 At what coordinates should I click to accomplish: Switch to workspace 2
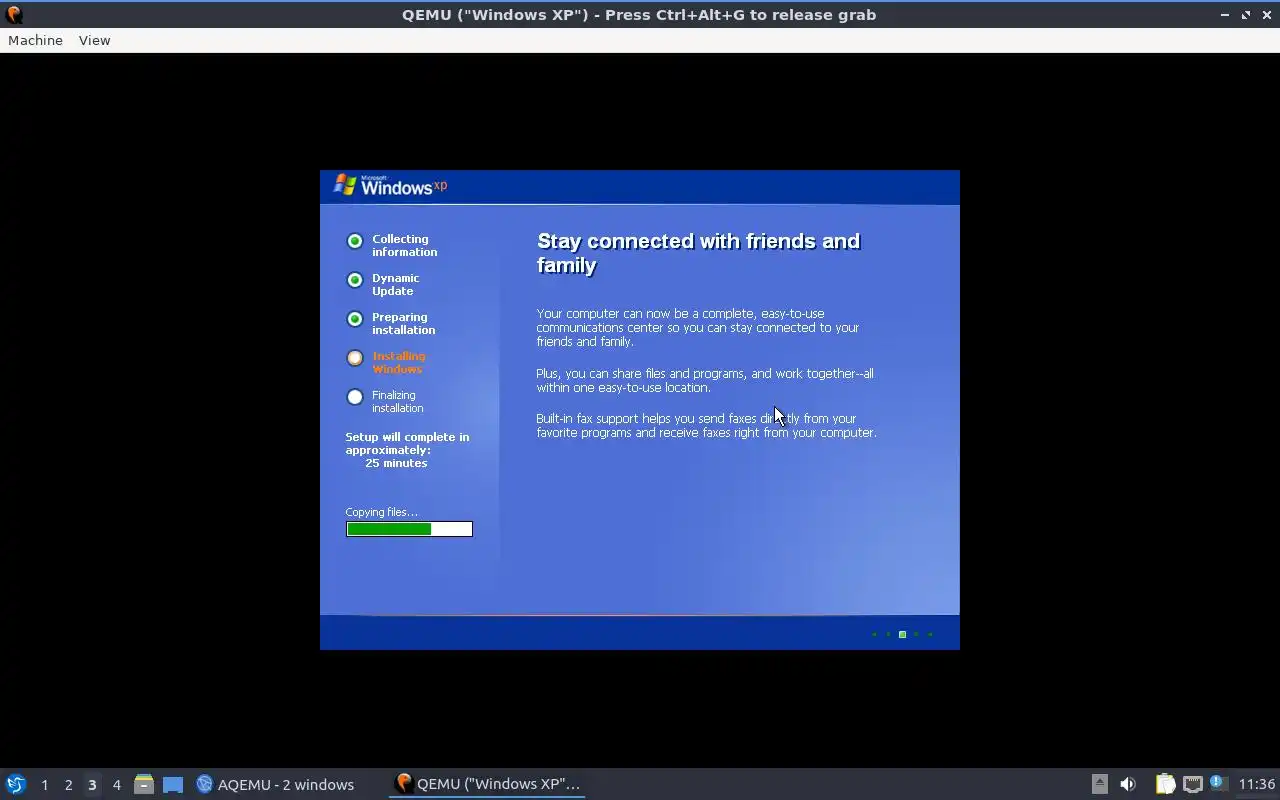point(68,785)
